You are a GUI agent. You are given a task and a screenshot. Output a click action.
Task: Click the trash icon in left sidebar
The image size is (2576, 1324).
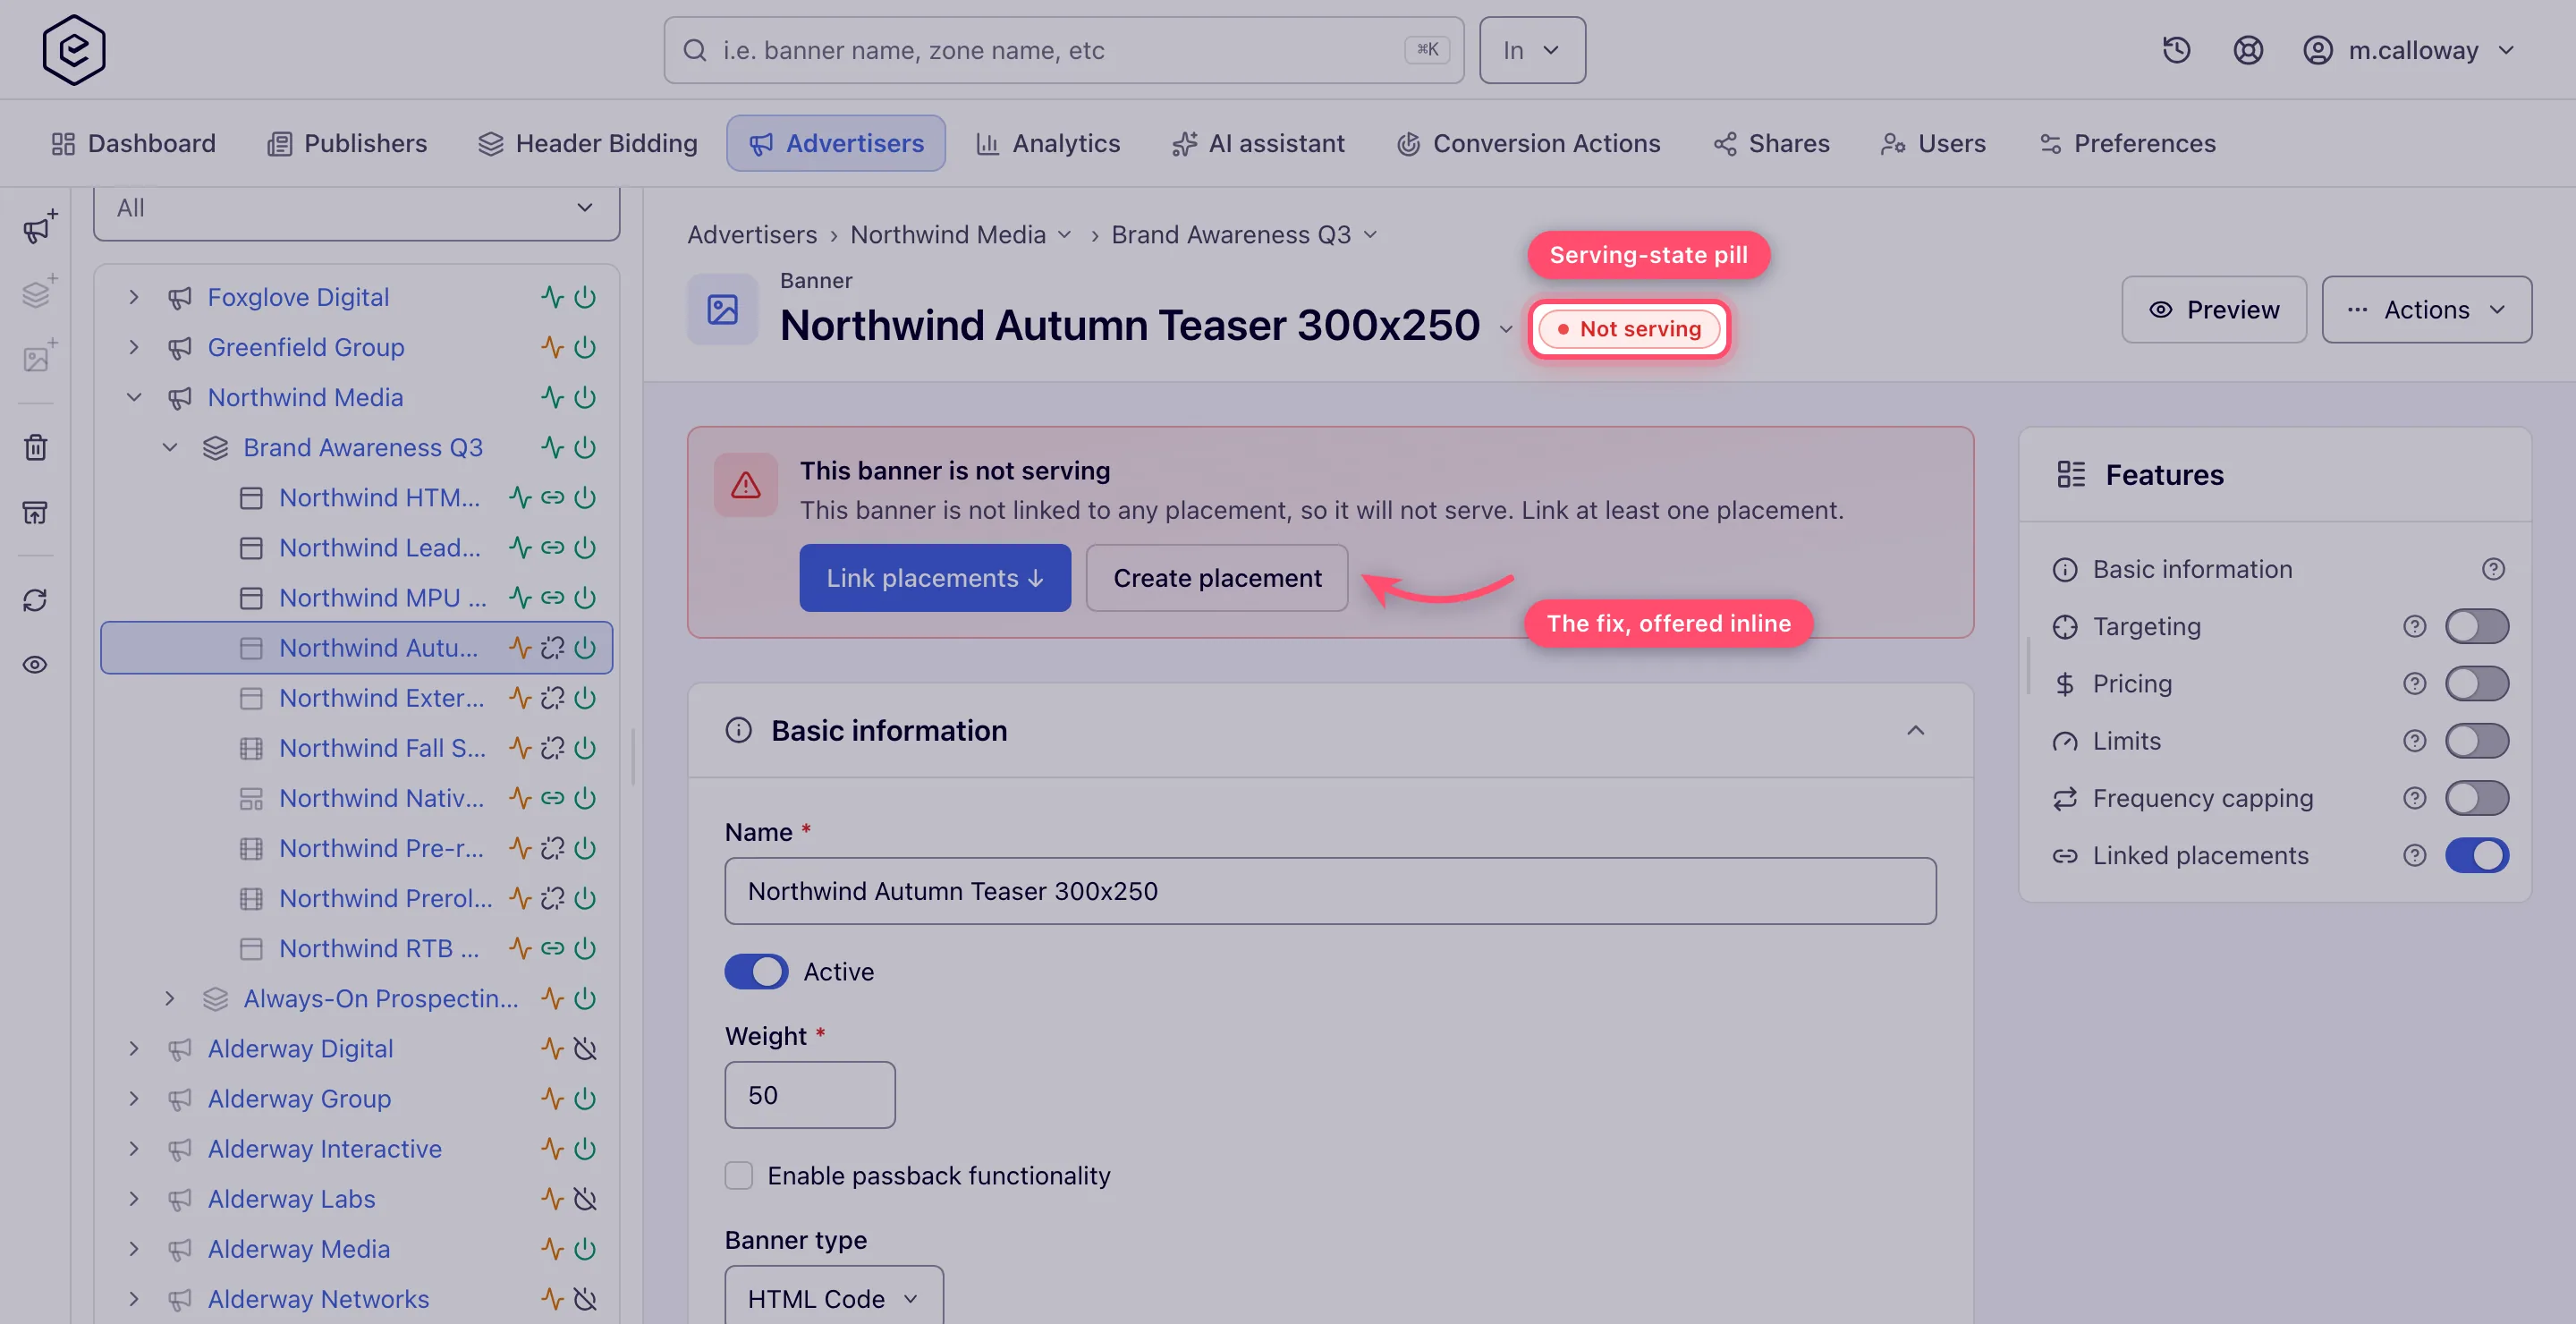pos(36,447)
